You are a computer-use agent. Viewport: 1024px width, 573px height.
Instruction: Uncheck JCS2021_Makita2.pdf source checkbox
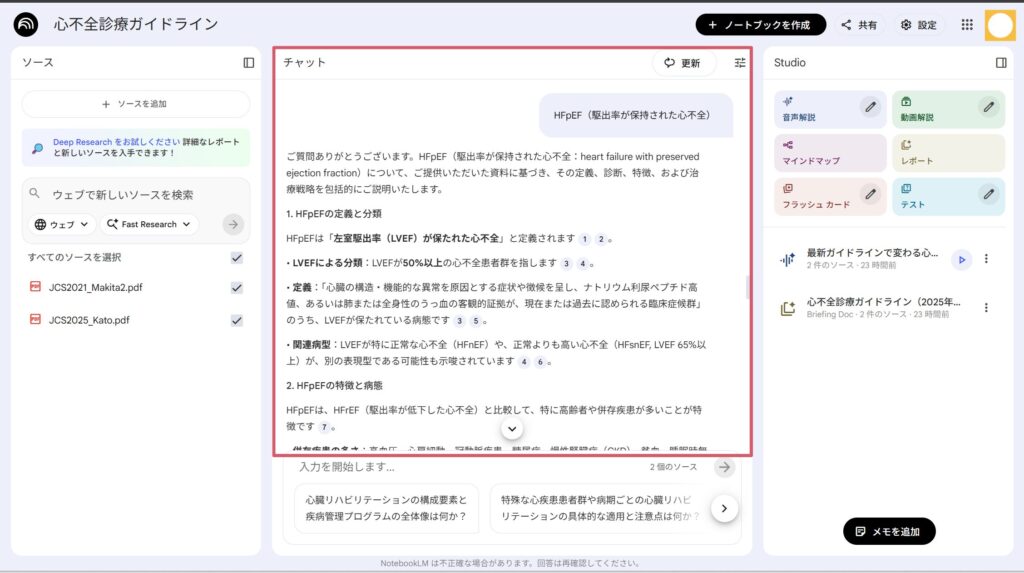(237, 288)
